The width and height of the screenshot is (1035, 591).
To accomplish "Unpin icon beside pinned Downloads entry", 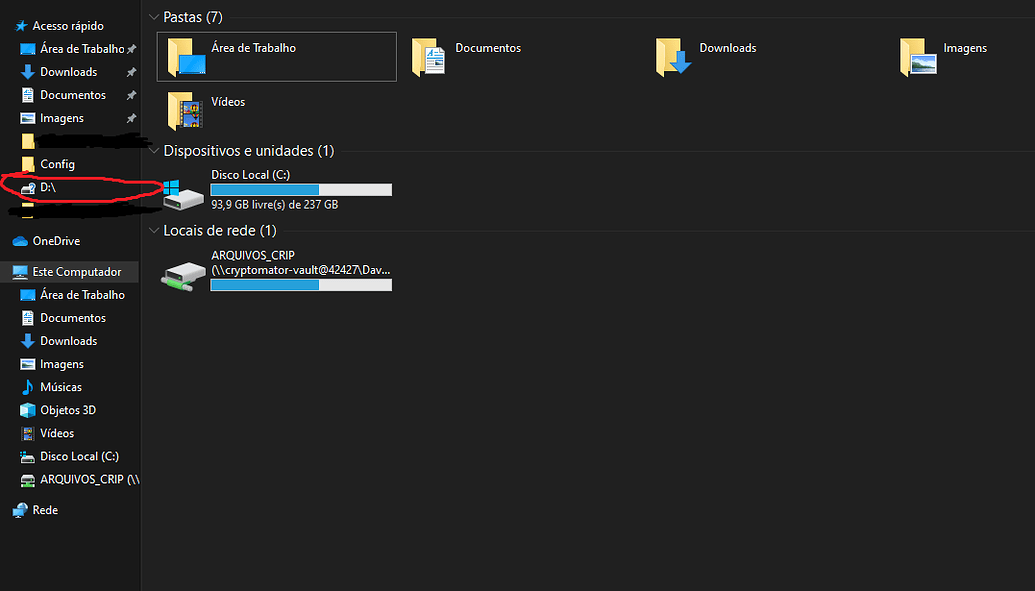I will pyautogui.click(x=131, y=72).
